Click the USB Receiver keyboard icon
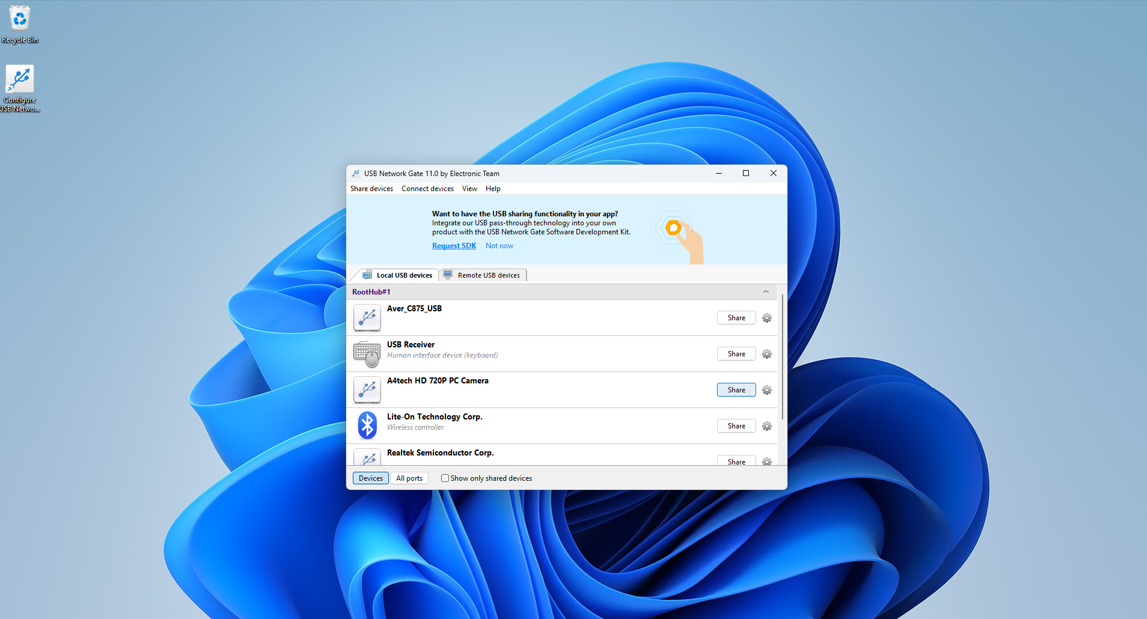1147x619 pixels. tap(366, 353)
